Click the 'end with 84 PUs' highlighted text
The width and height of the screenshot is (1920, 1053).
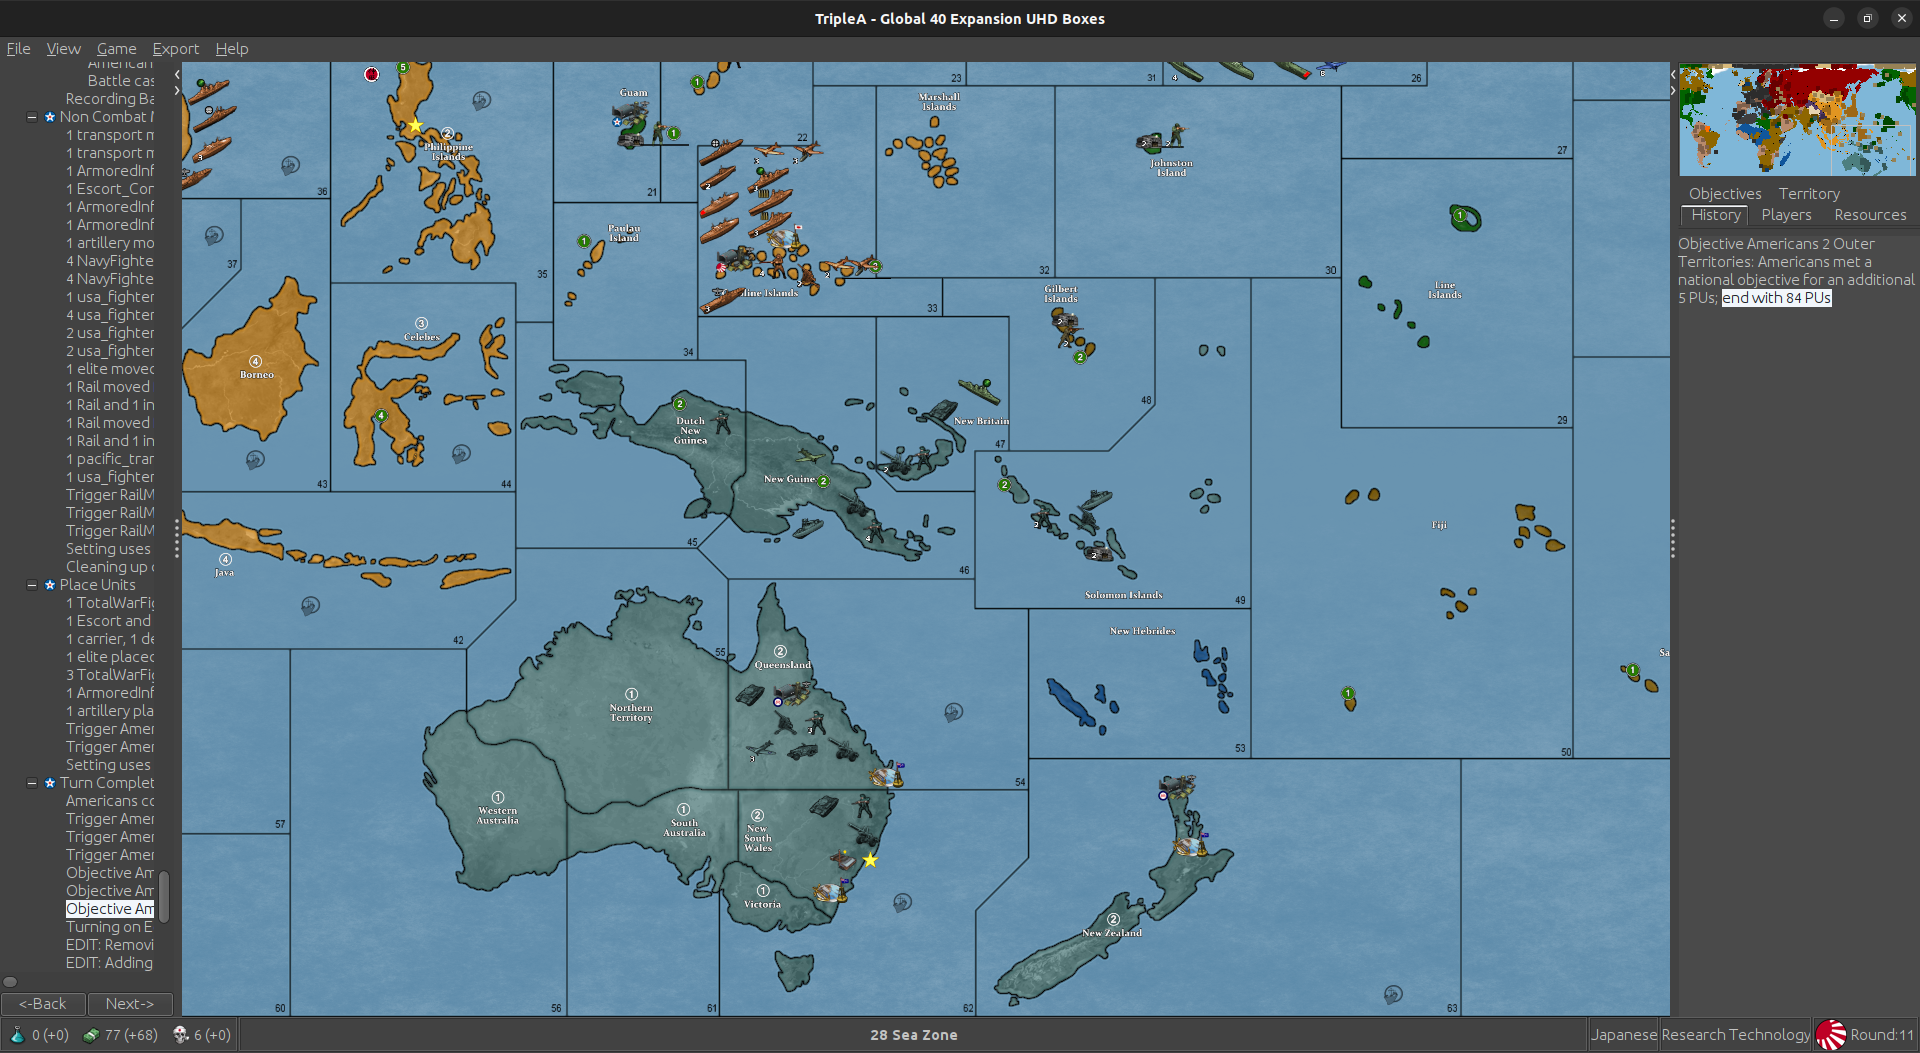(1777, 298)
